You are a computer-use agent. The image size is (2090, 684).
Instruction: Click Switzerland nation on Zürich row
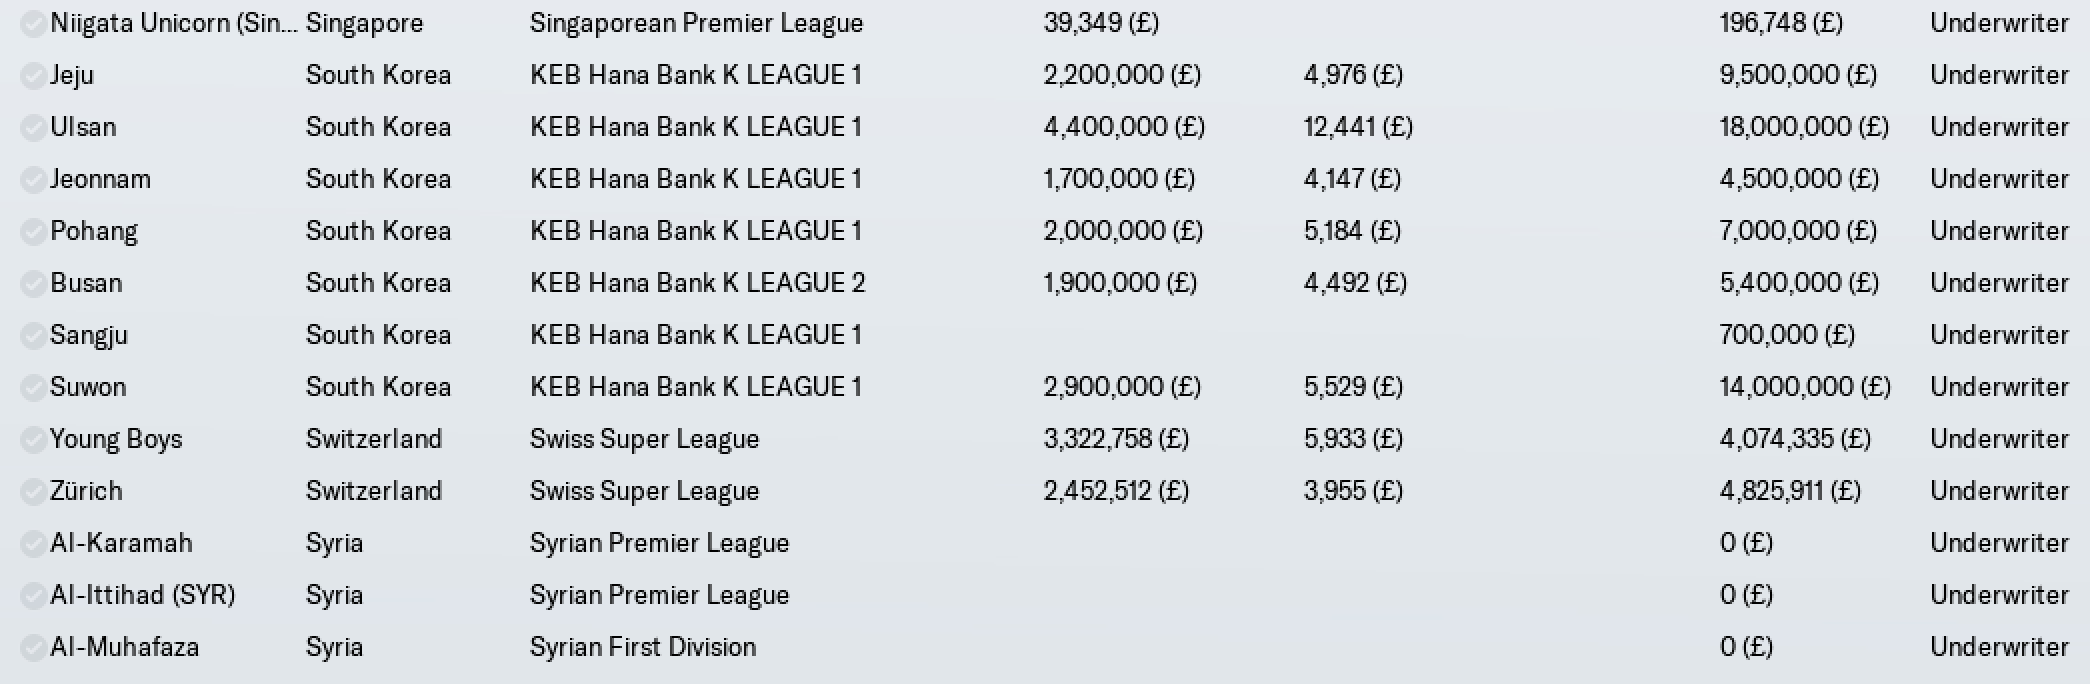(x=374, y=491)
